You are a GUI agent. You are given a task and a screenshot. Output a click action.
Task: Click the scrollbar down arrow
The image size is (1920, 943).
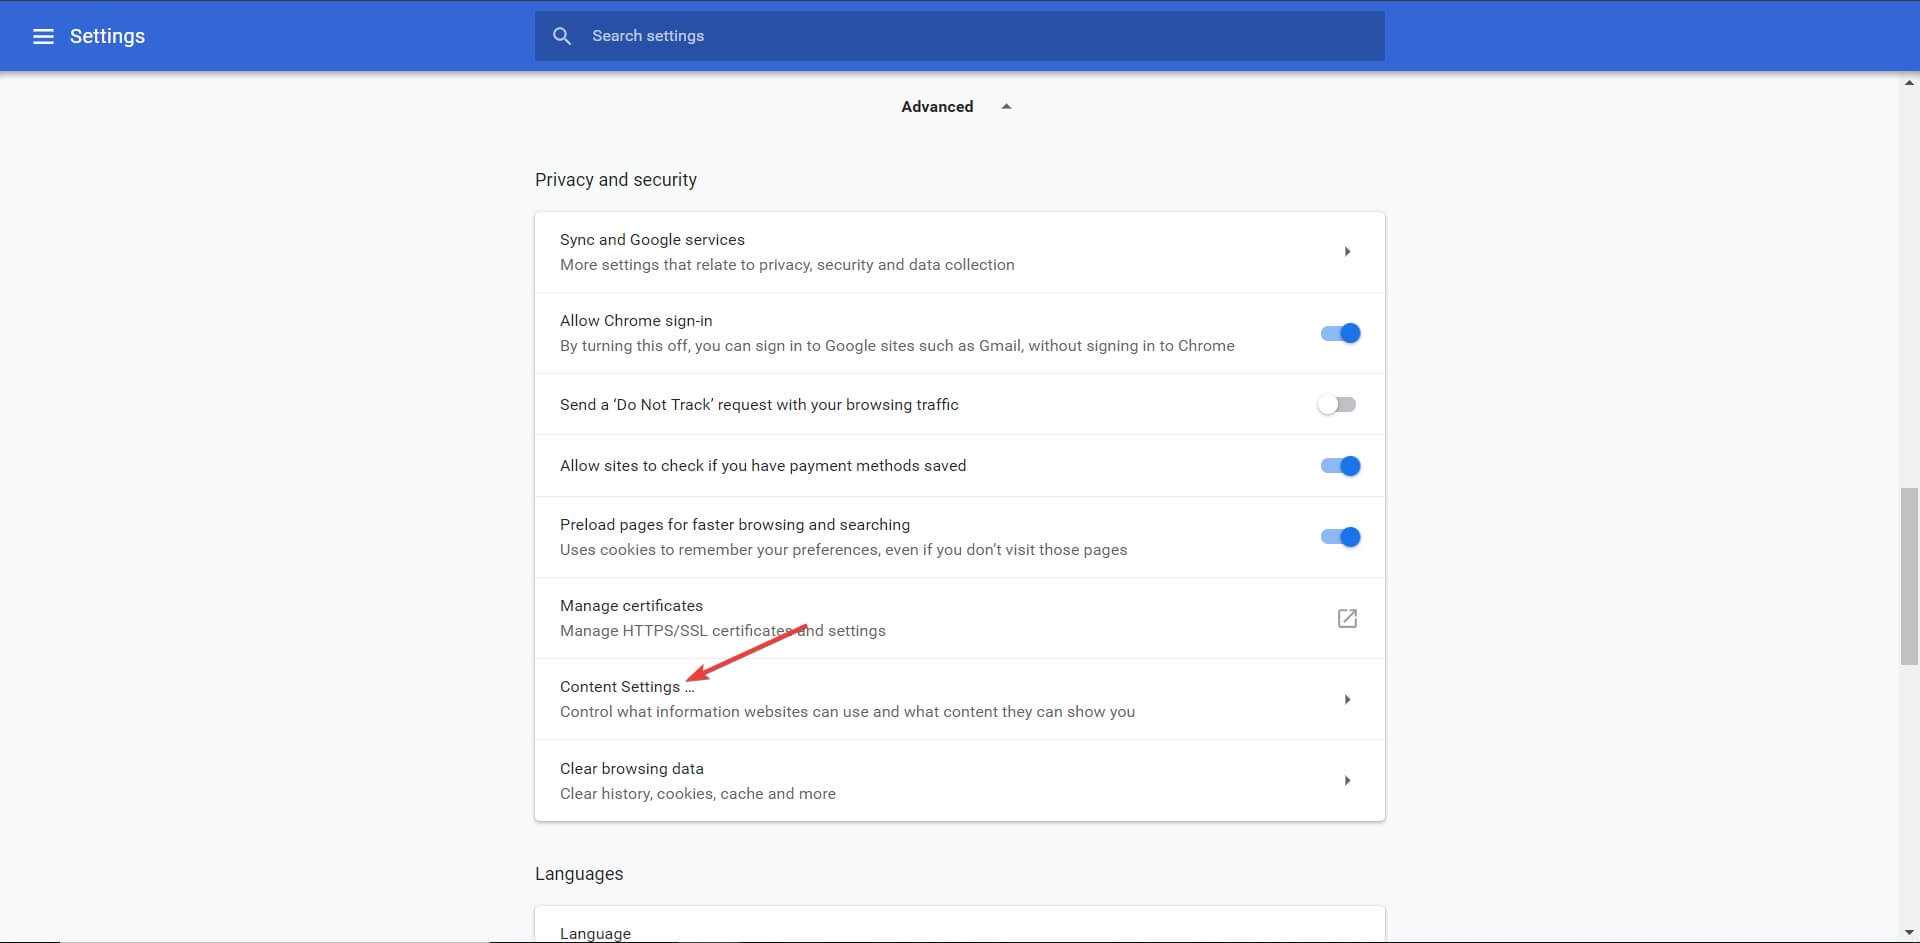1909,932
